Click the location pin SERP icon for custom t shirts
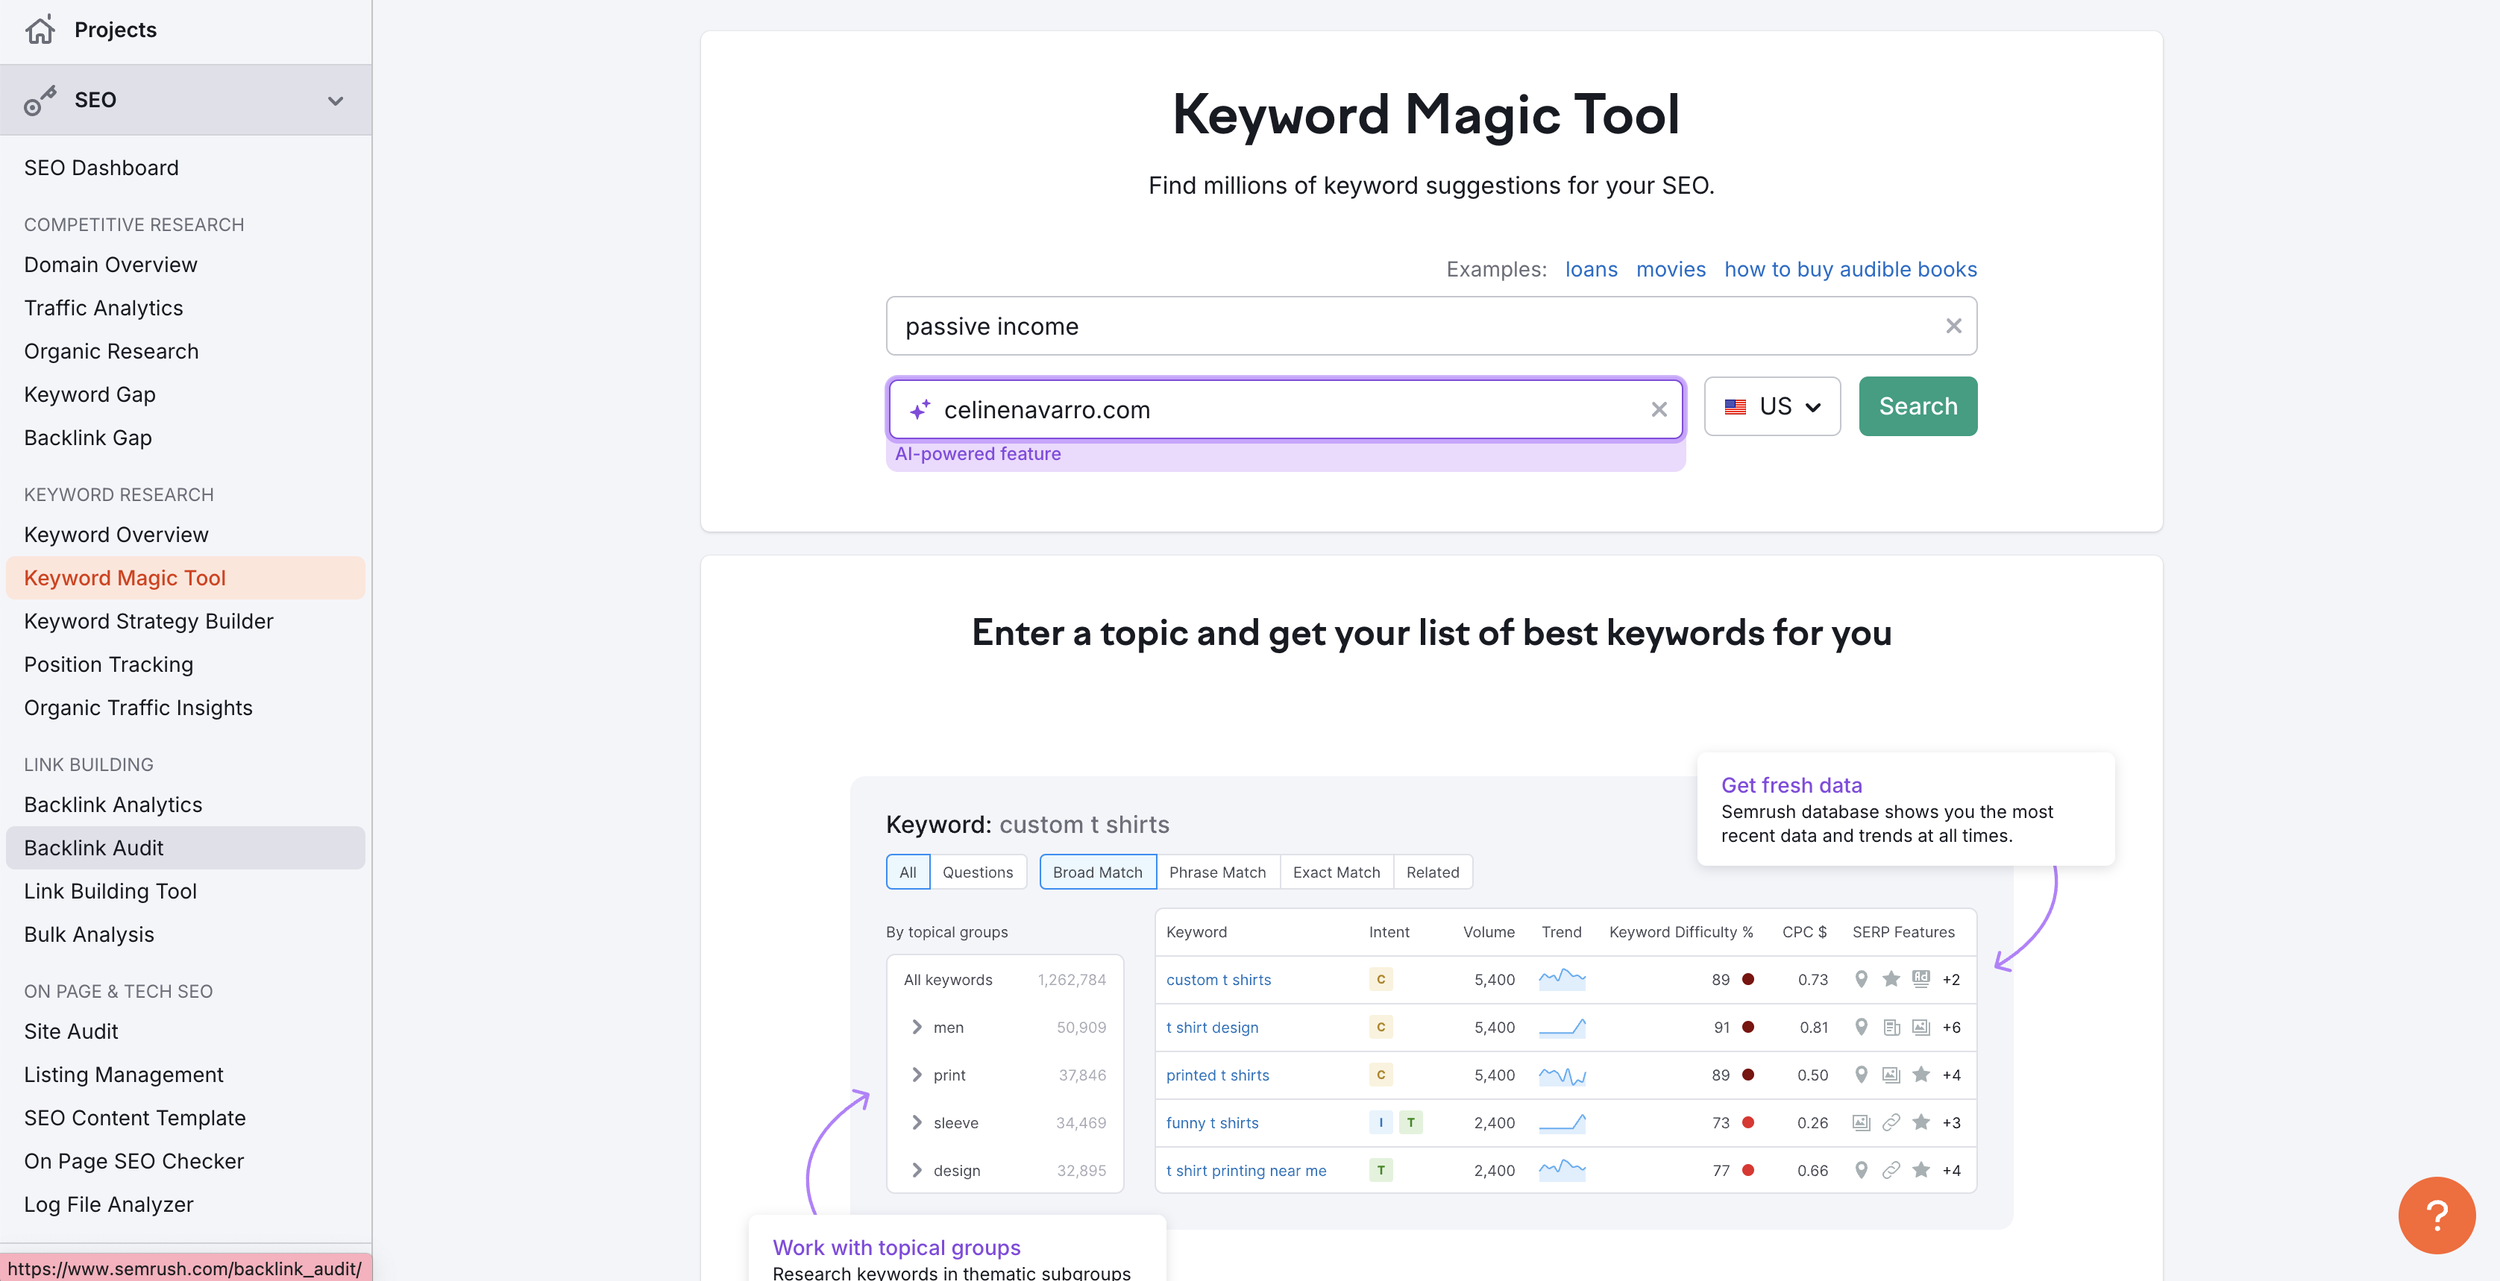The height and width of the screenshot is (1281, 2500). pyautogui.click(x=1861, y=979)
